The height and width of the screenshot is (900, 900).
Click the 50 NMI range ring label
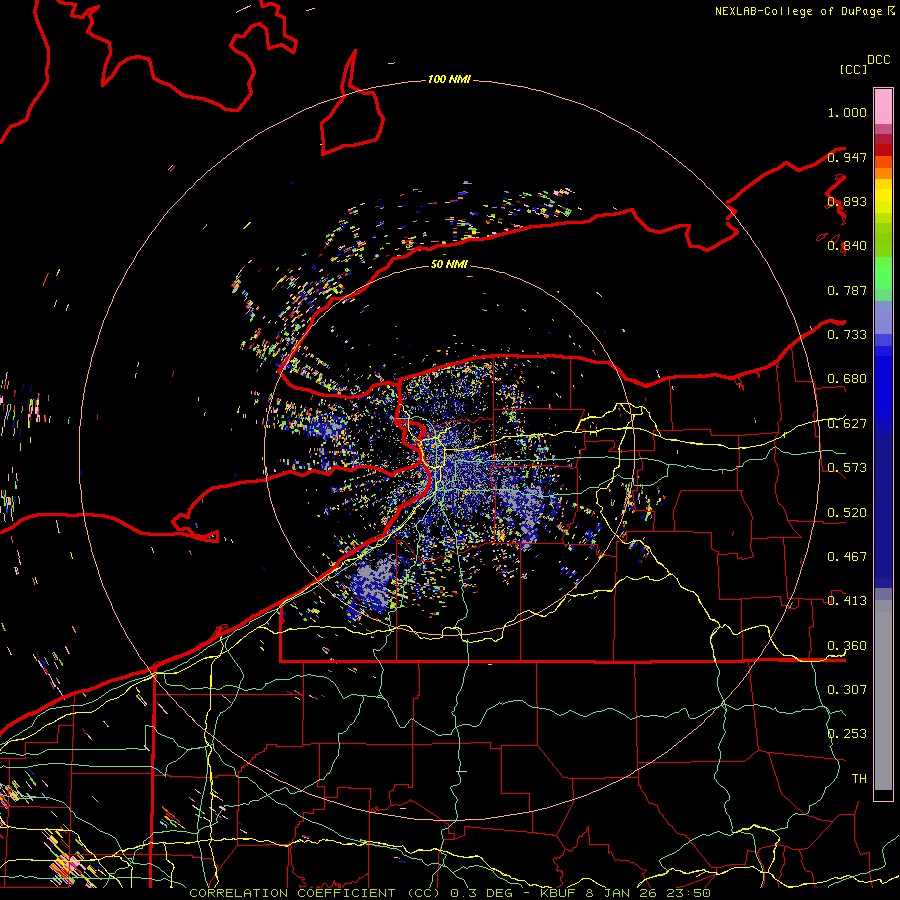click(x=449, y=264)
